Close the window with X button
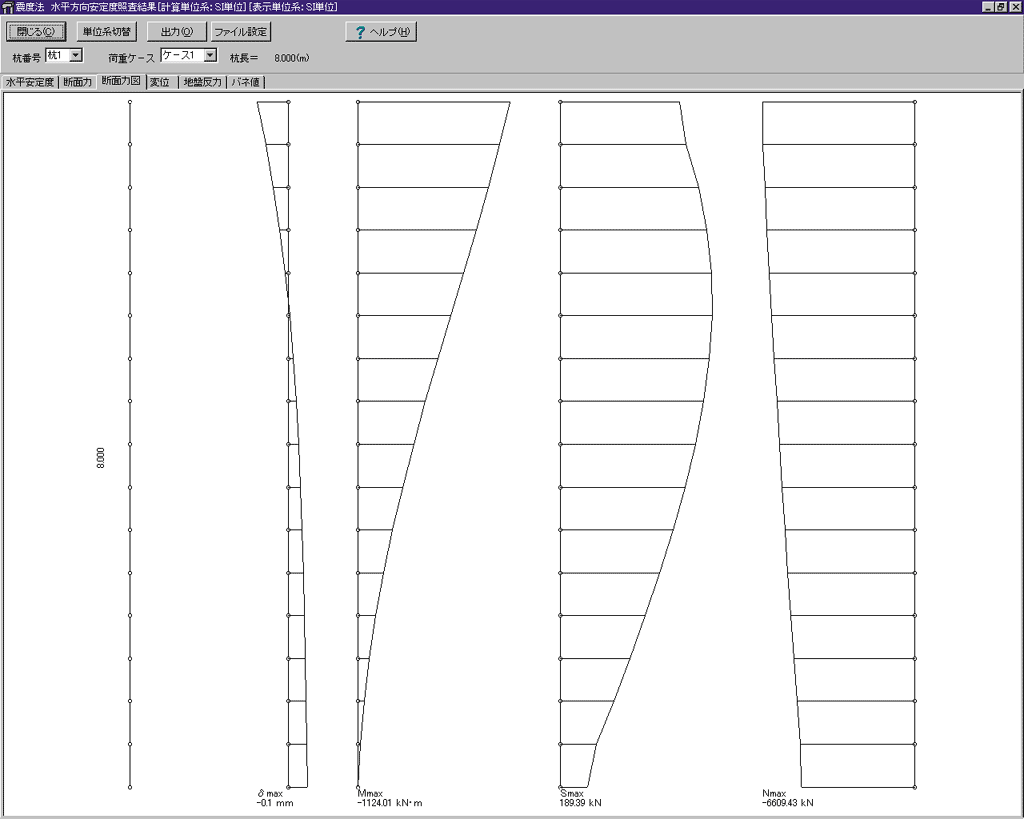The width and height of the screenshot is (1024, 819). coord(1015,7)
